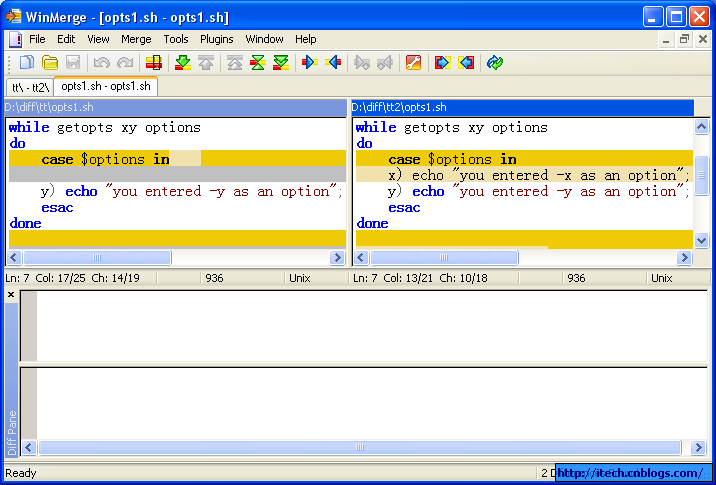Select the current difference toolbar icon

[x=154, y=63]
